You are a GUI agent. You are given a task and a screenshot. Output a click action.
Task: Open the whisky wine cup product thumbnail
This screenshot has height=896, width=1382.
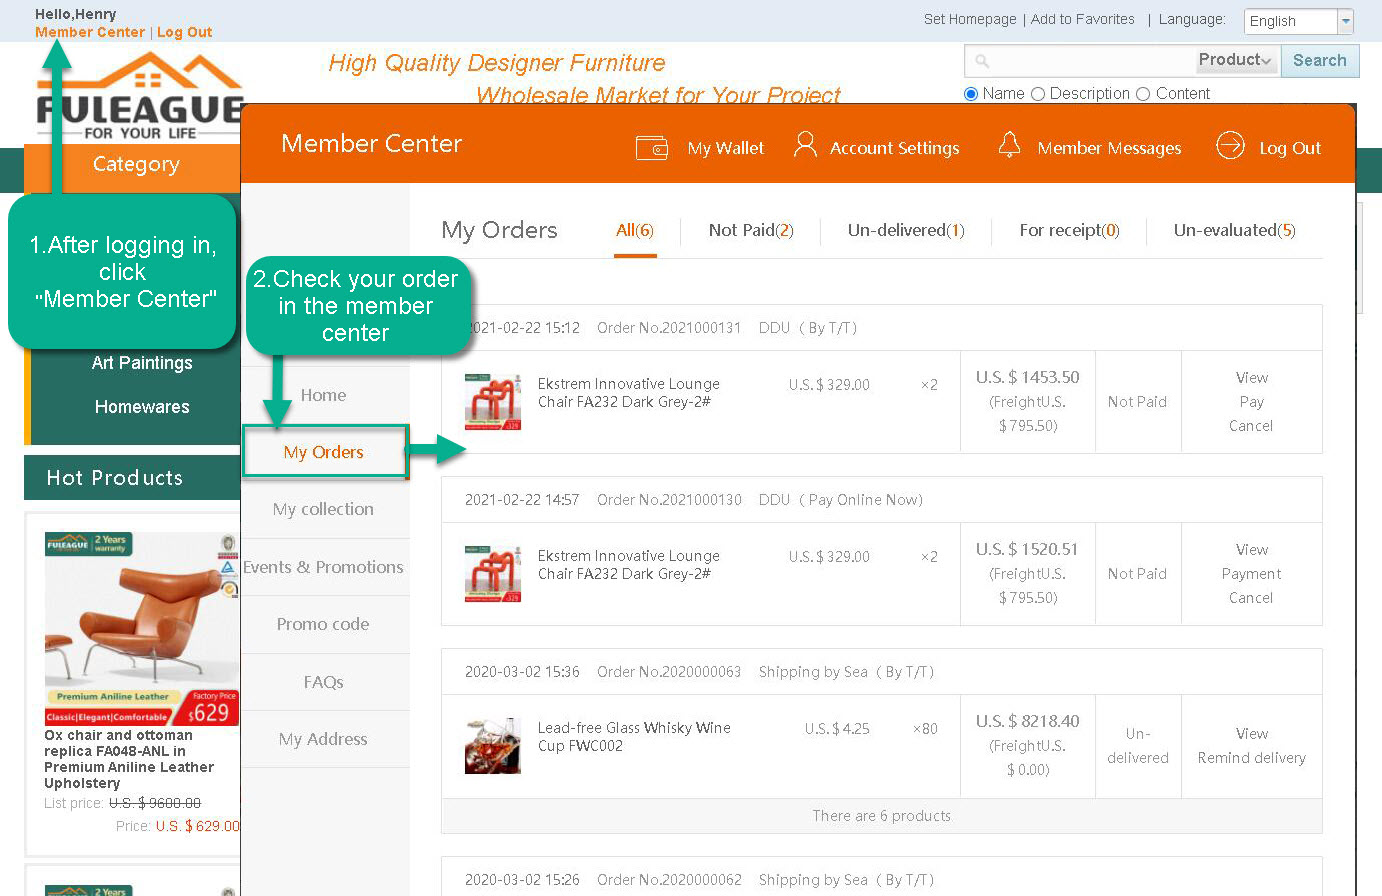click(492, 745)
